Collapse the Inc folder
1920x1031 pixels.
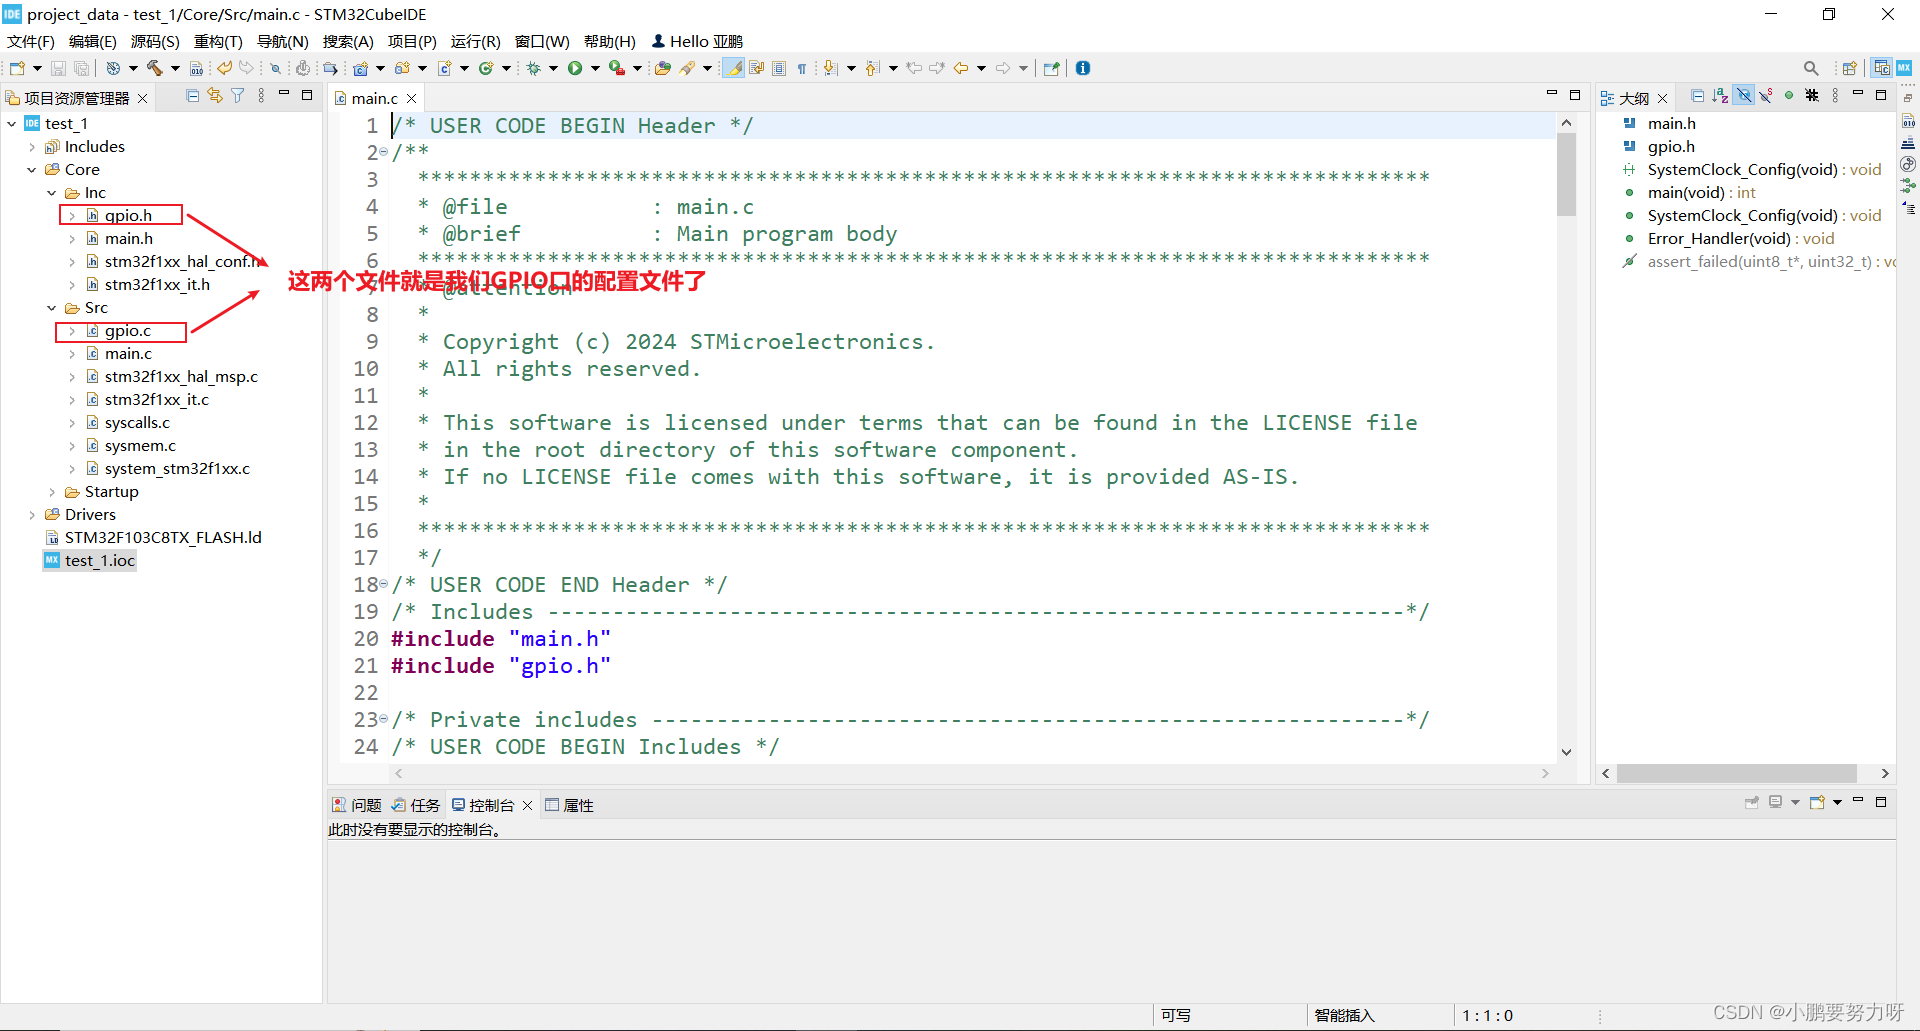[x=52, y=193]
